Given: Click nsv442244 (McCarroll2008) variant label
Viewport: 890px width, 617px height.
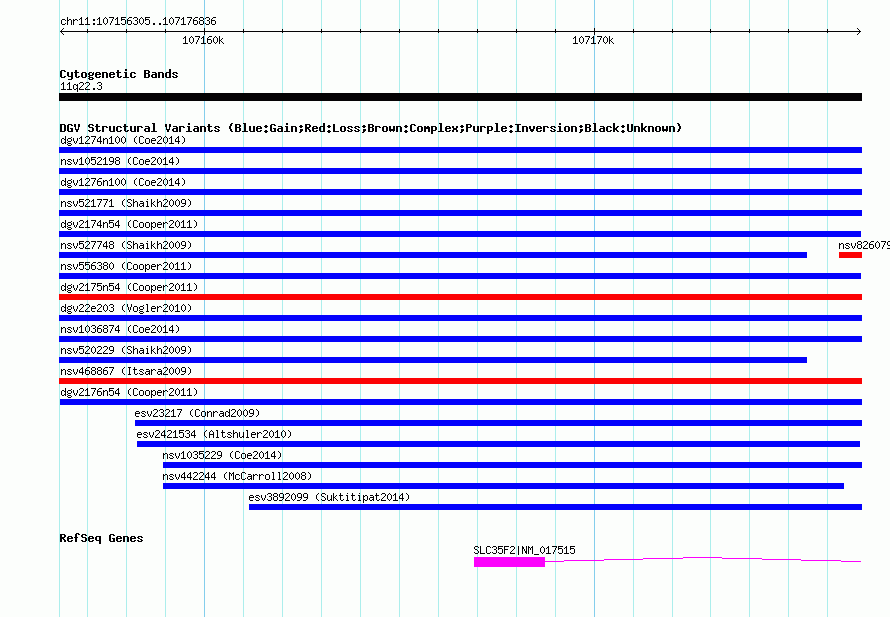Looking at the screenshot, I should pos(237,476).
